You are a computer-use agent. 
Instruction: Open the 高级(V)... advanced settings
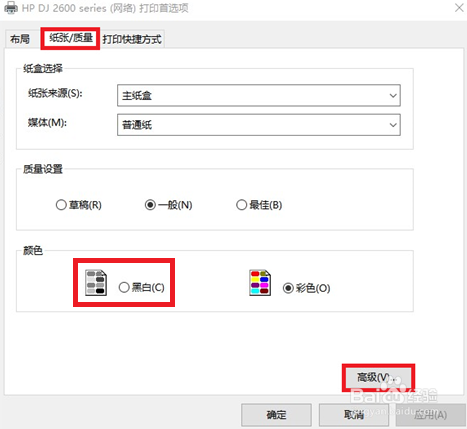[x=378, y=378]
